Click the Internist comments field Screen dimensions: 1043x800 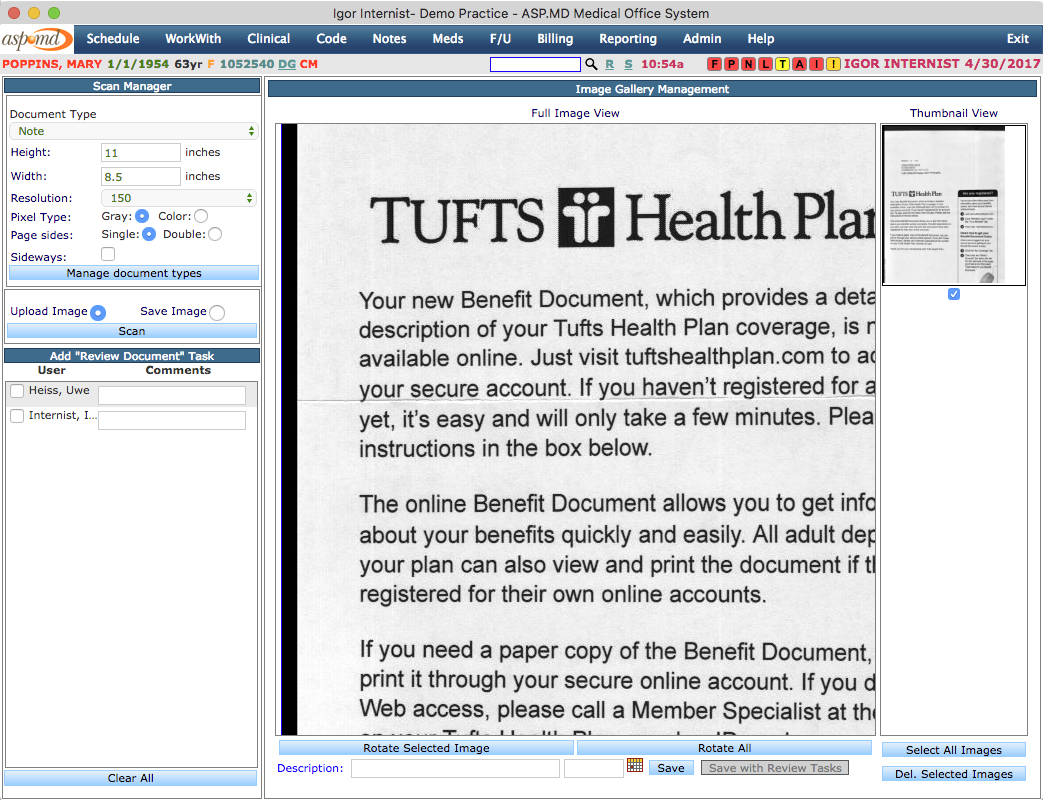(172, 420)
